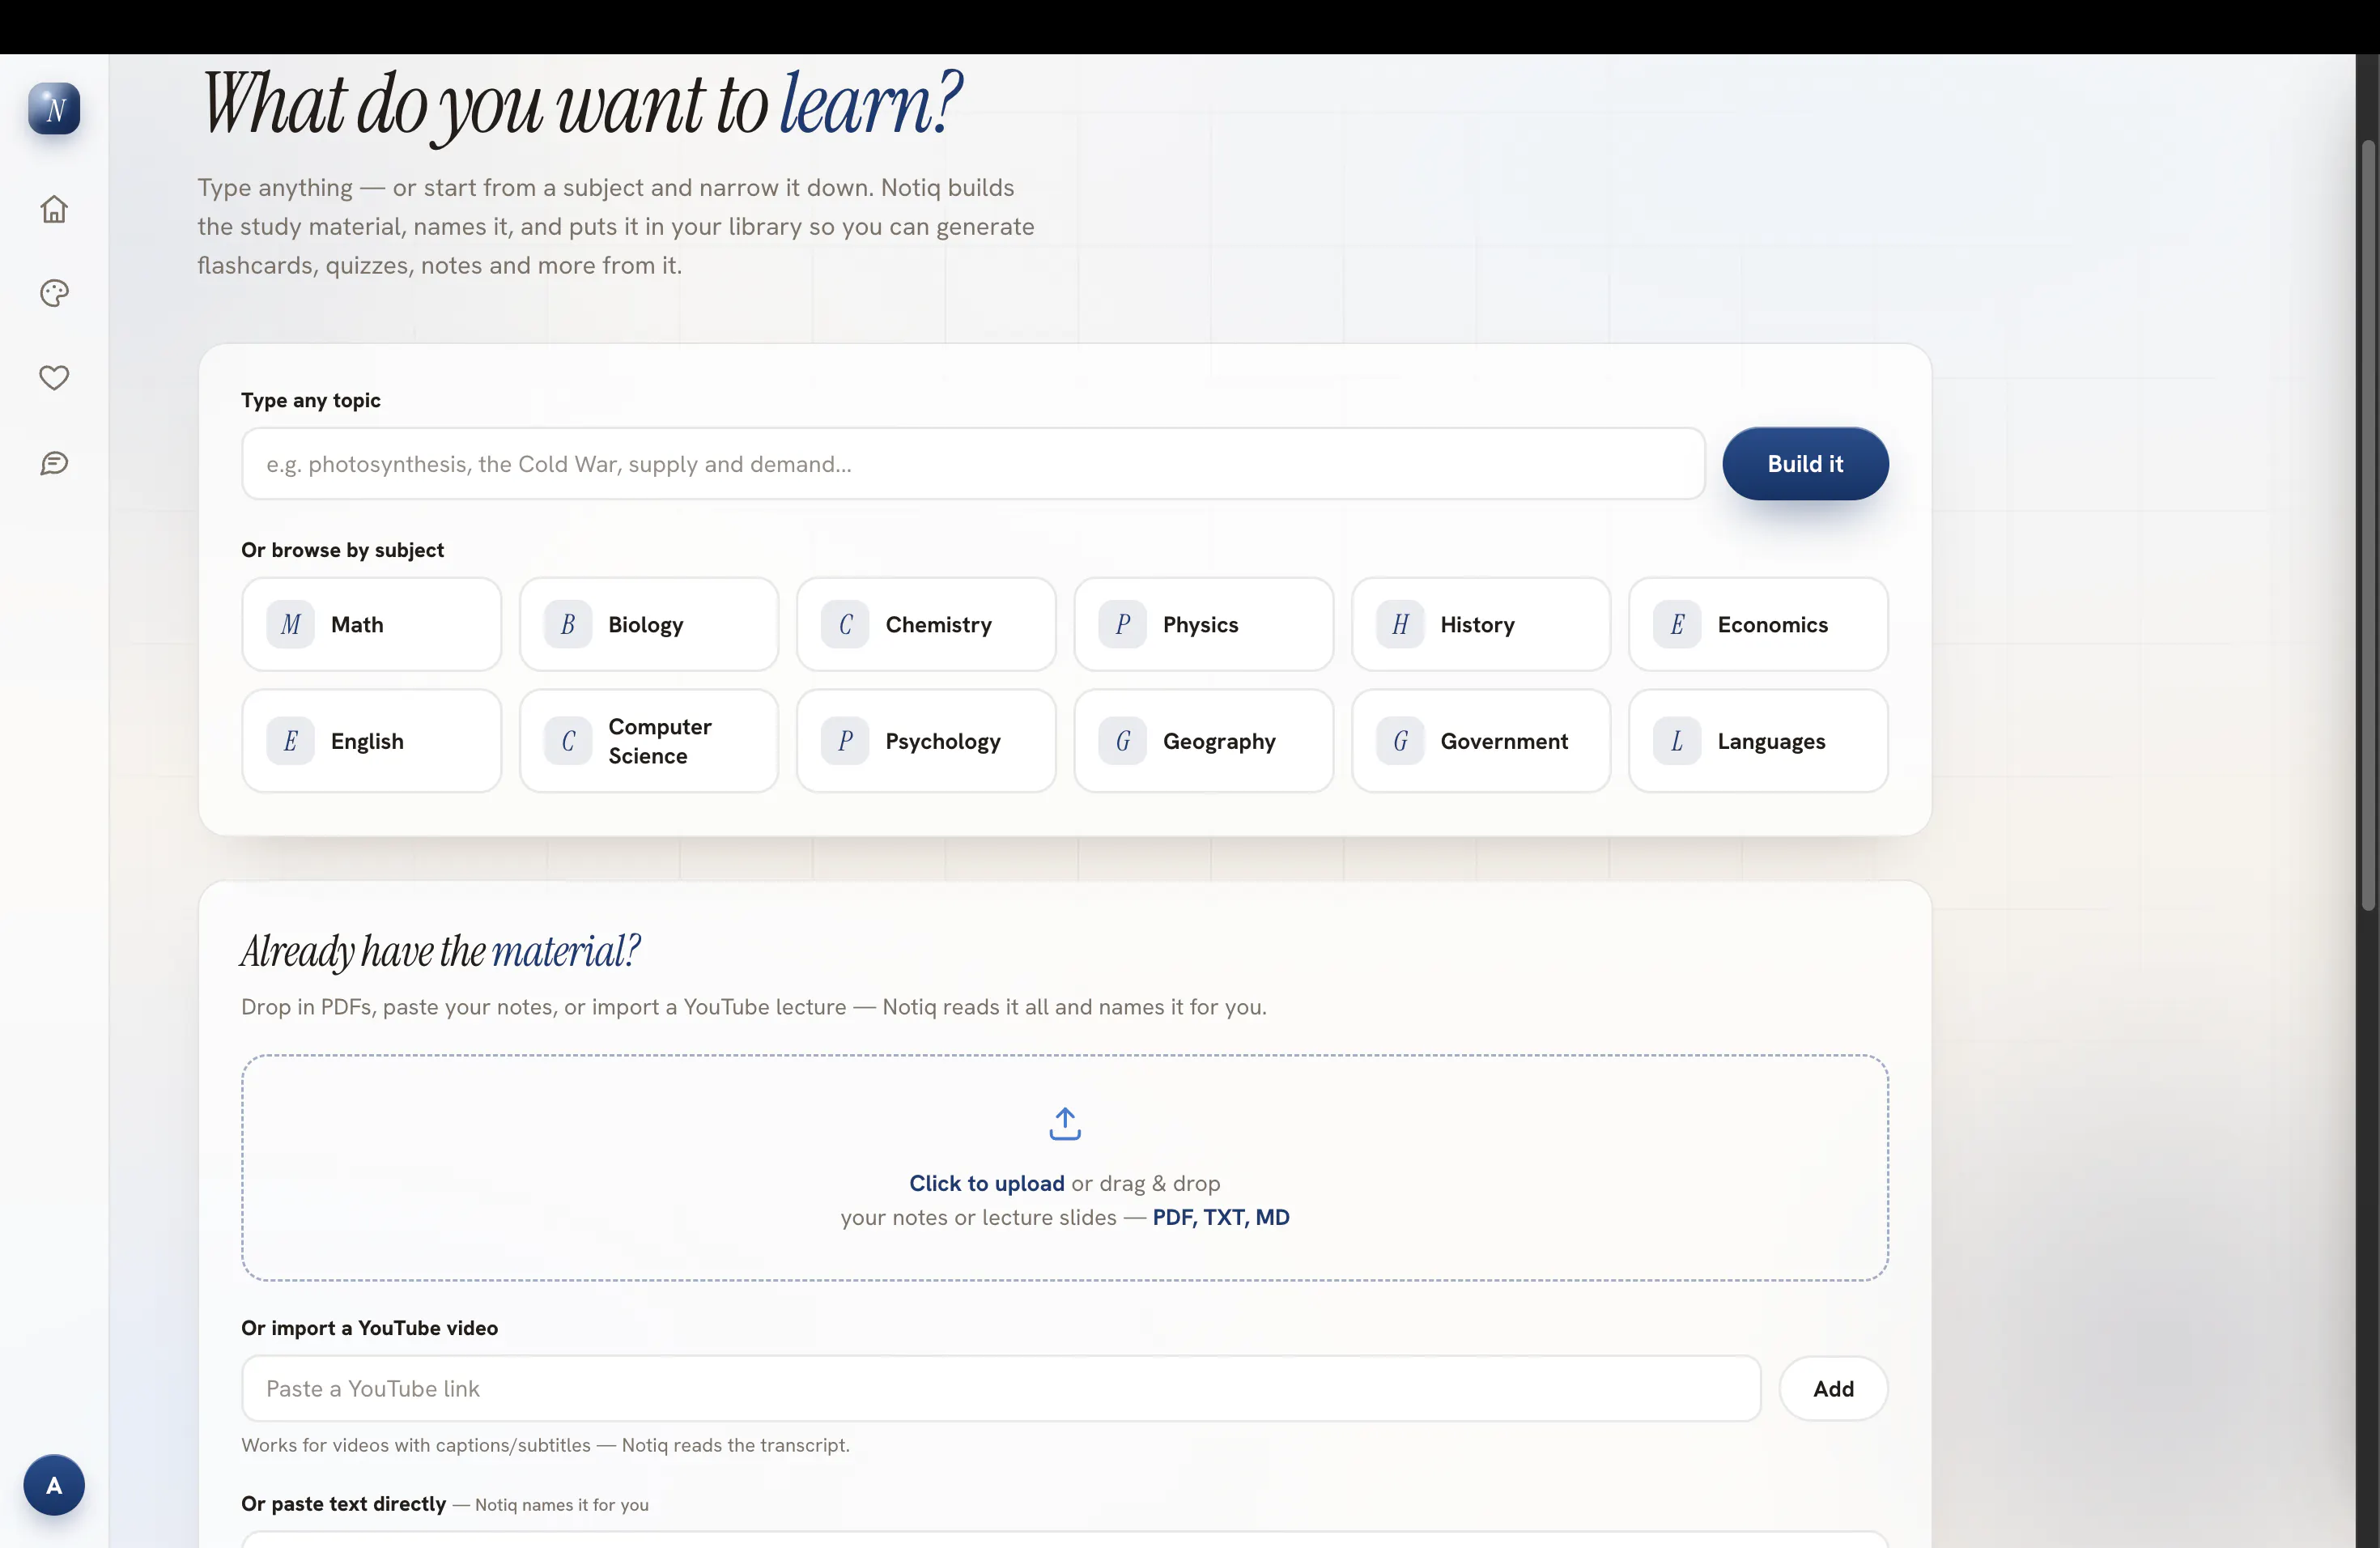Image resolution: width=2380 pixels, height=1548 pixels.
Task: Go to Home via the house icon
Action: click(x=54, y=209)
